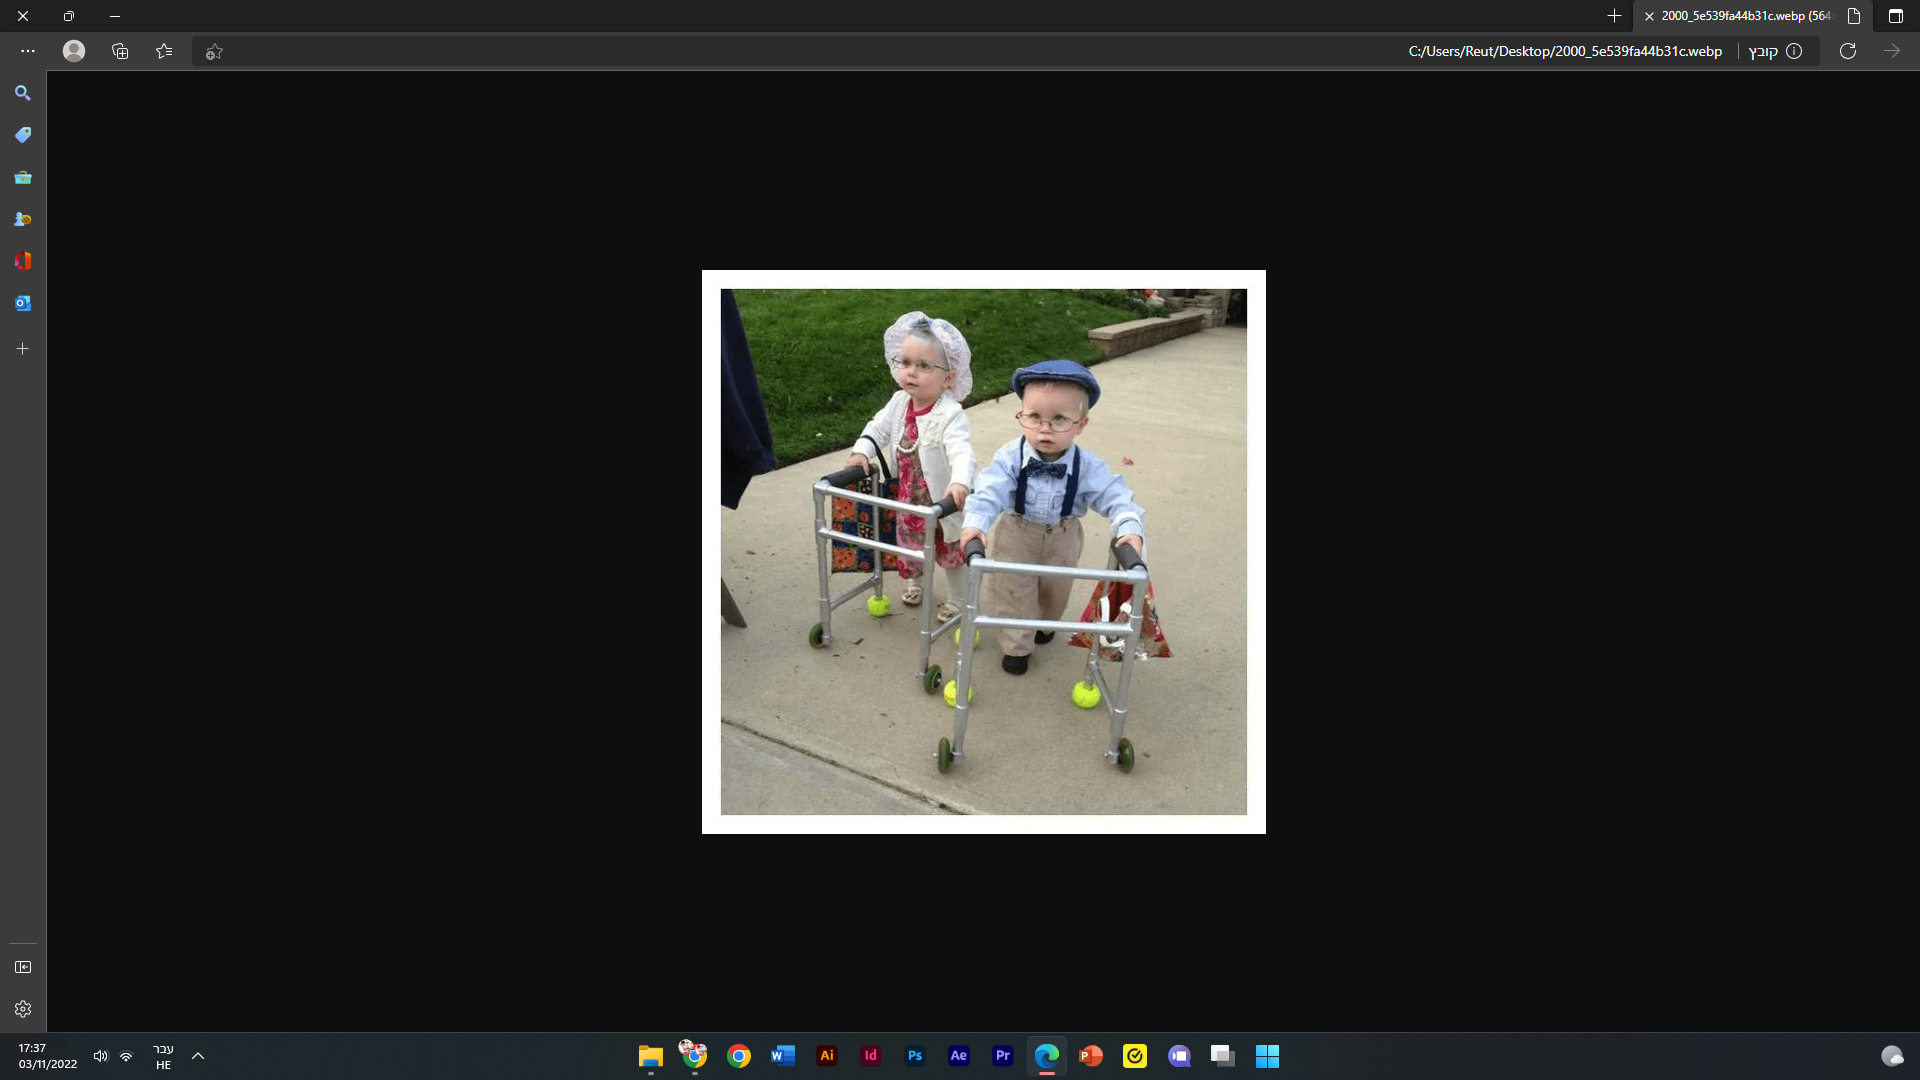Open a new tab with the plus button
This screenshot has height=1080, width=1920.
tap(1614, 16)
